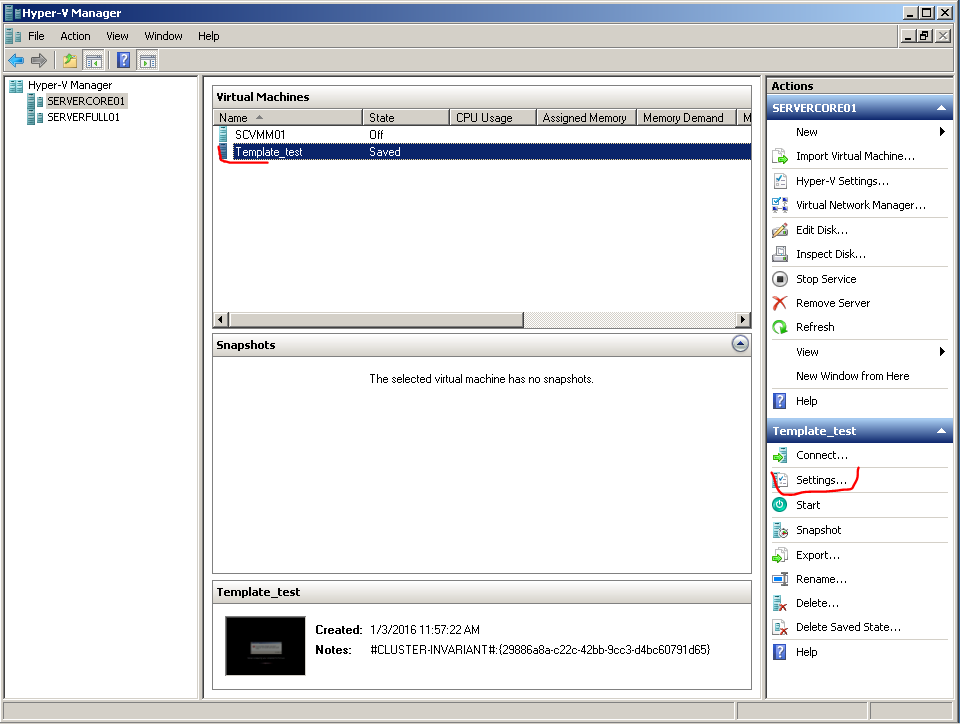Click the Assigned Memory column header
The image size is (960, 725).
[x=587, y=118]
